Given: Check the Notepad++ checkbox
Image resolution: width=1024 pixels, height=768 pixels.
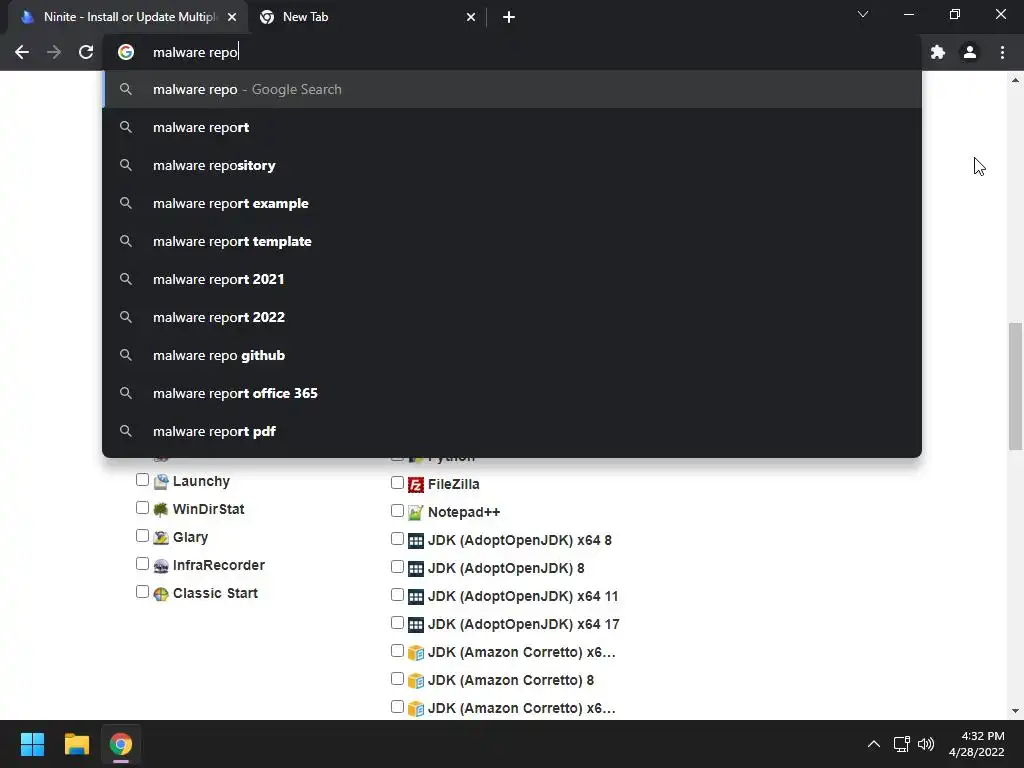Looking at the screenshot, I should 397,511.
